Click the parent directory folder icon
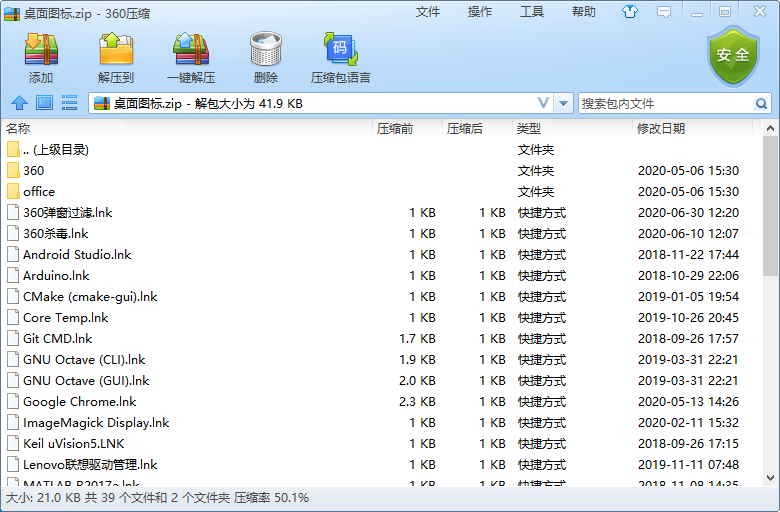Screen dimensions: 780x512 click(x=13, y=149)
